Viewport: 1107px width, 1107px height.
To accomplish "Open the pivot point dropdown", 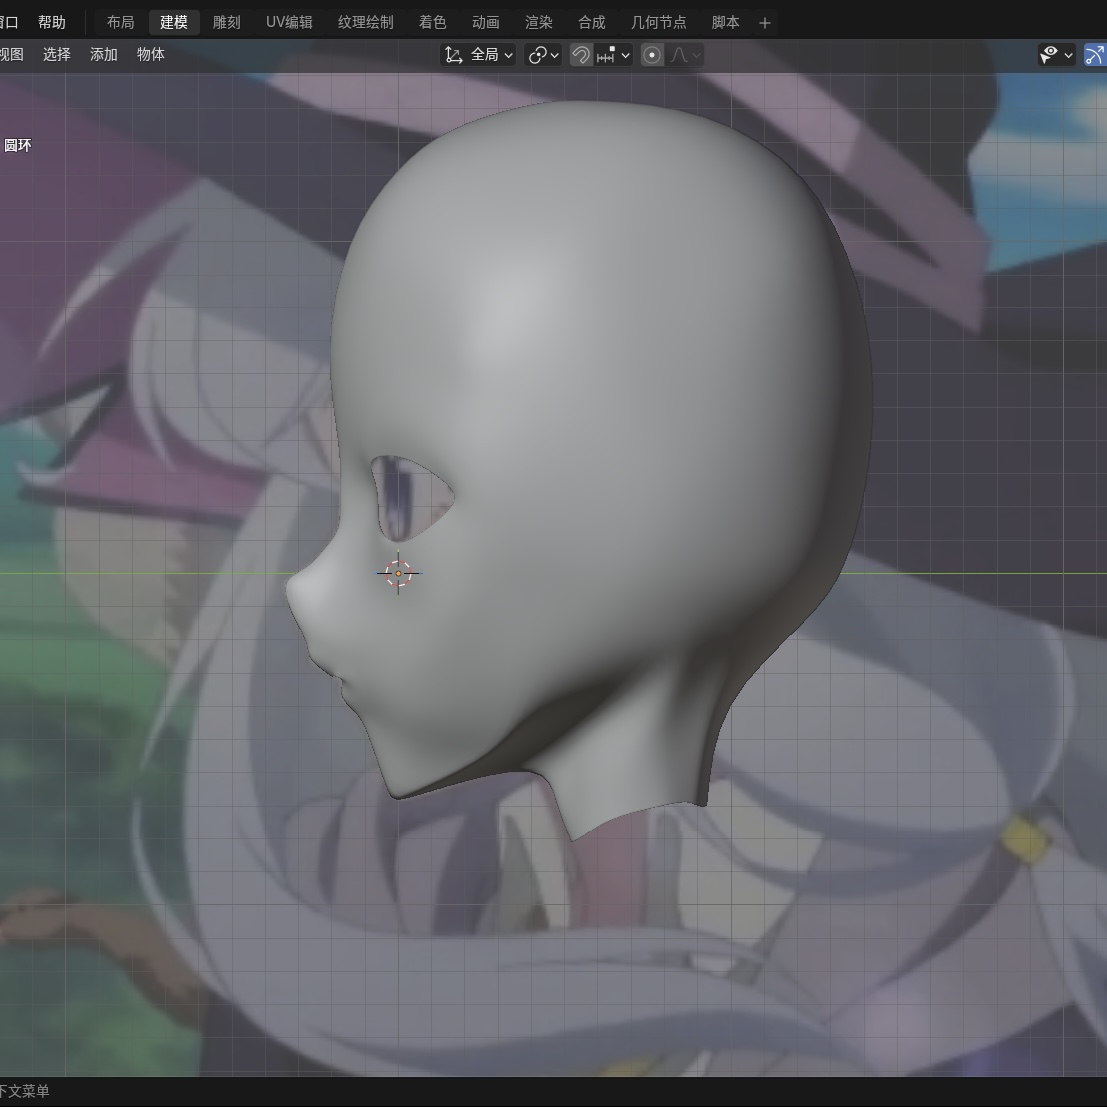I will (543, 55).
